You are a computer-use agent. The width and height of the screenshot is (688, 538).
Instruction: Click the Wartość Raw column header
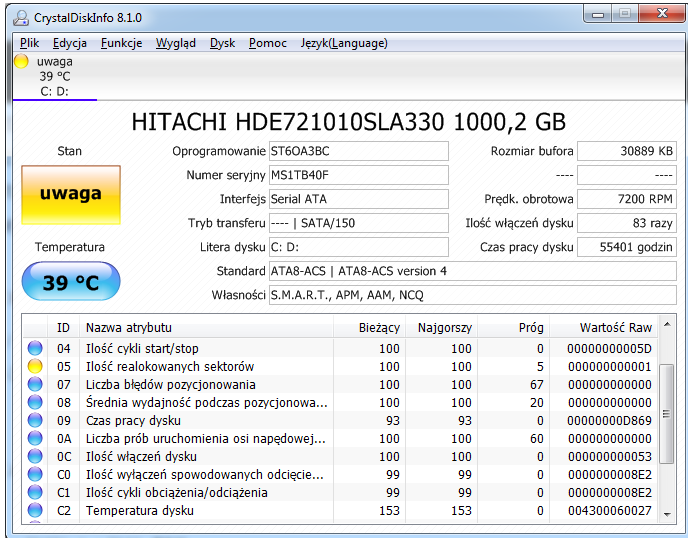(x=603, y=327)
